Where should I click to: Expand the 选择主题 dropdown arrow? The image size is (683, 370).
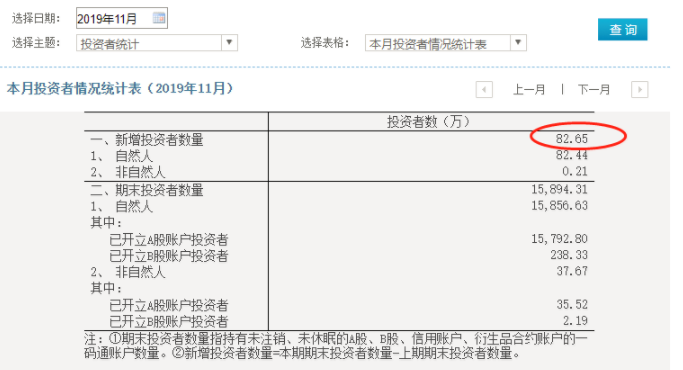click(229, 43)
